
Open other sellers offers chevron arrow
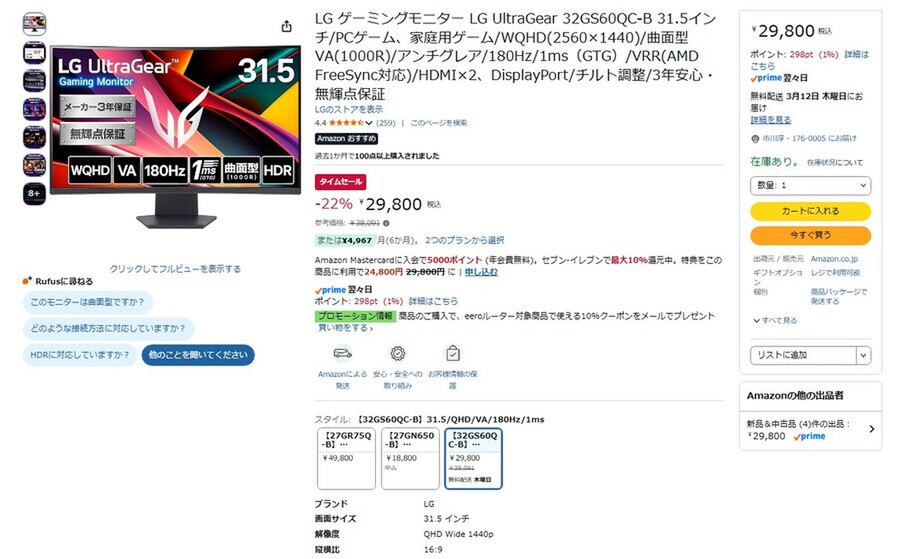point(872,429)
